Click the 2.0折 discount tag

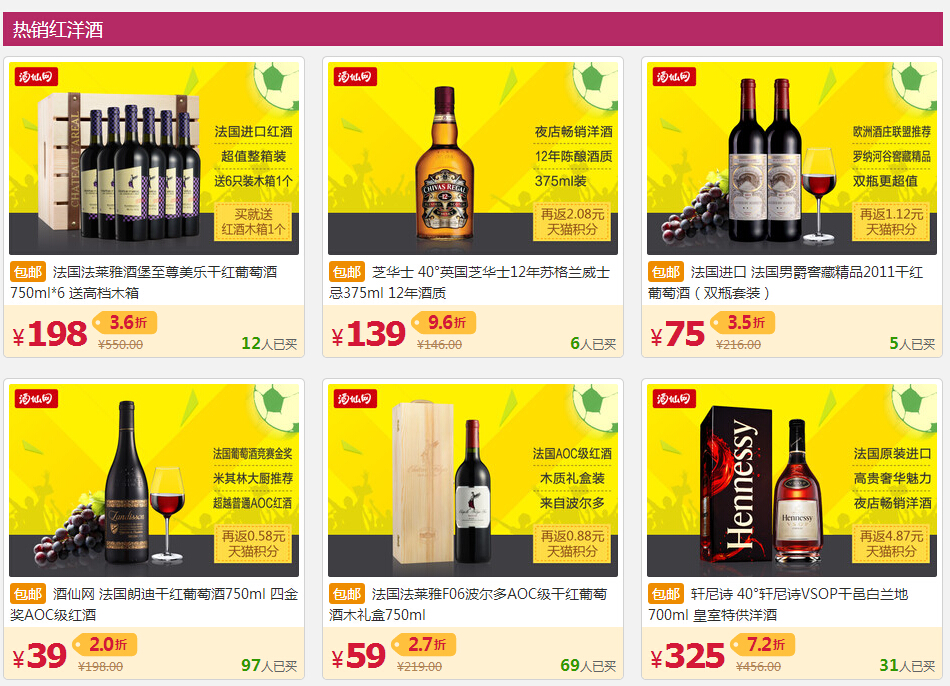[x=105, y=644]
